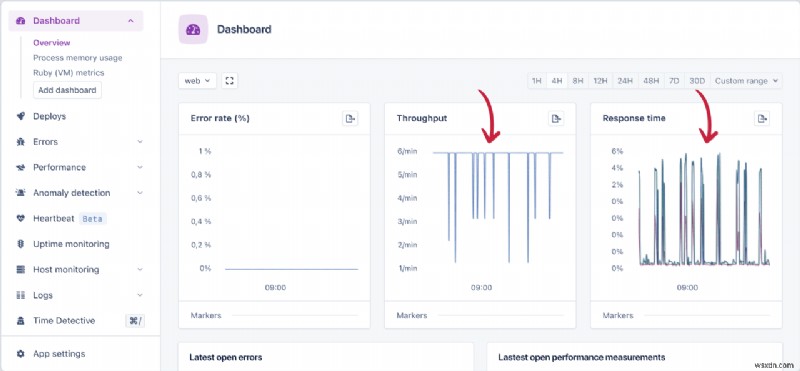Open the Custom range dropdown
800x371 pixels.
click(x=746, y=81)
